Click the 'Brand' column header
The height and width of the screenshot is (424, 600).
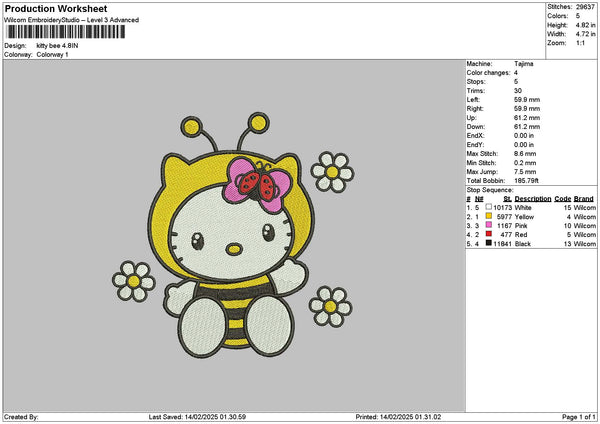coord(584,199)
